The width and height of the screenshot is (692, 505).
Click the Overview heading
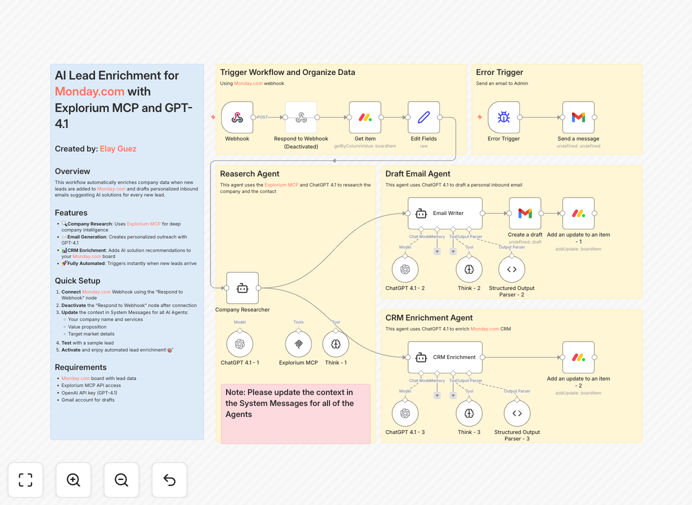click(x=72, y=171)
